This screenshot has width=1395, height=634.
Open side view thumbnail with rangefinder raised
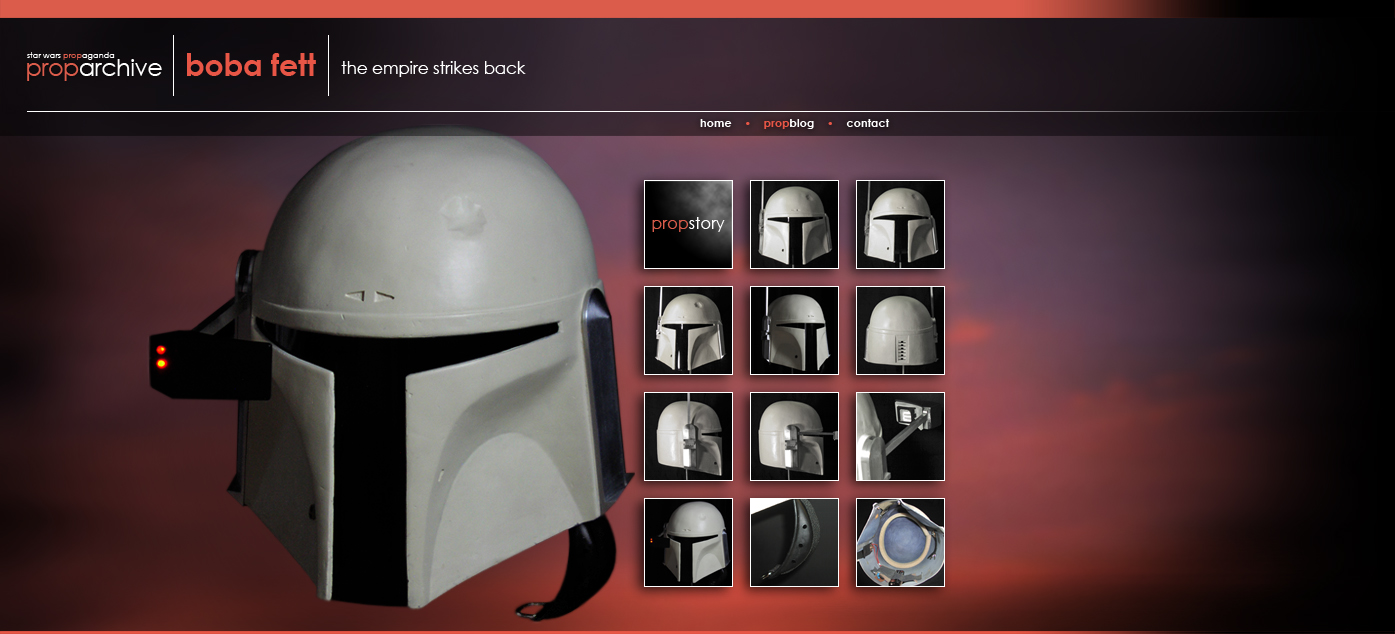(688, 436)
